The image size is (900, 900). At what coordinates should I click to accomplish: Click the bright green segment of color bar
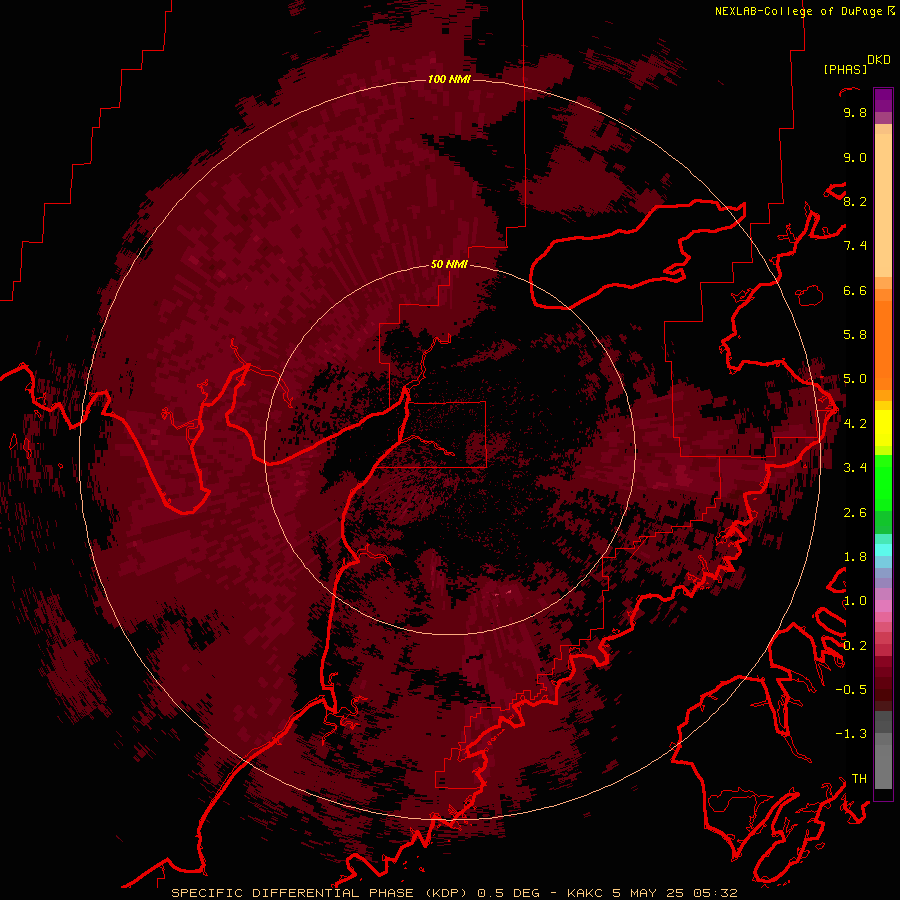[x=883, y=482]
